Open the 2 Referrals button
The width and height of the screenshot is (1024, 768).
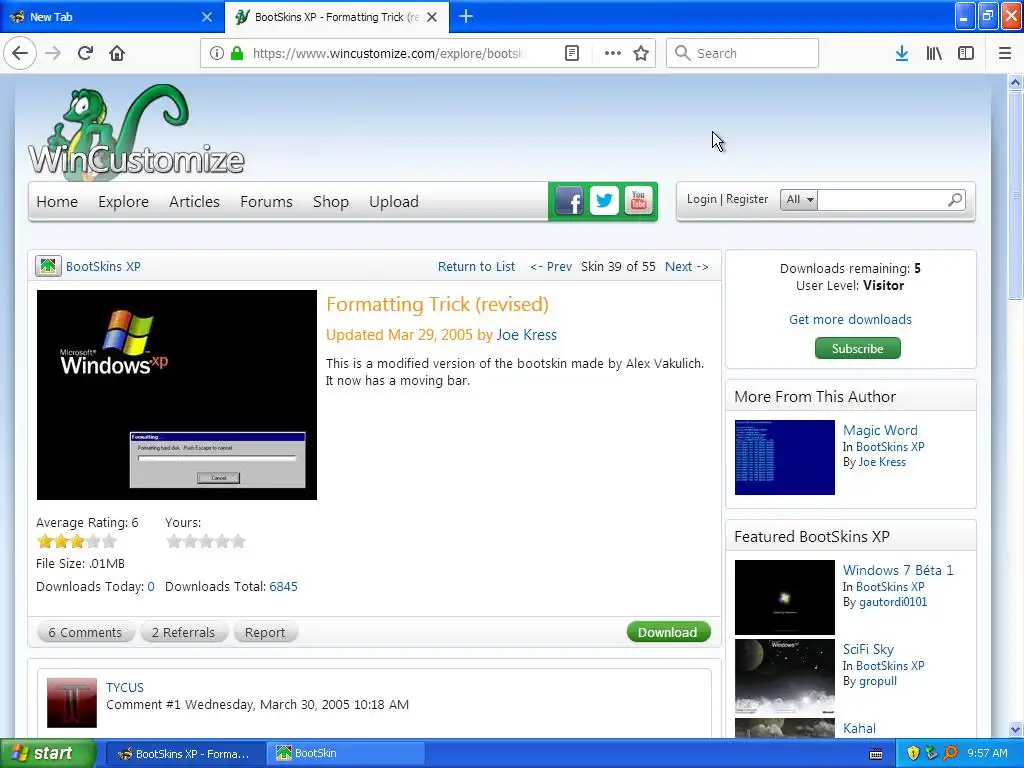pos(183,632)
